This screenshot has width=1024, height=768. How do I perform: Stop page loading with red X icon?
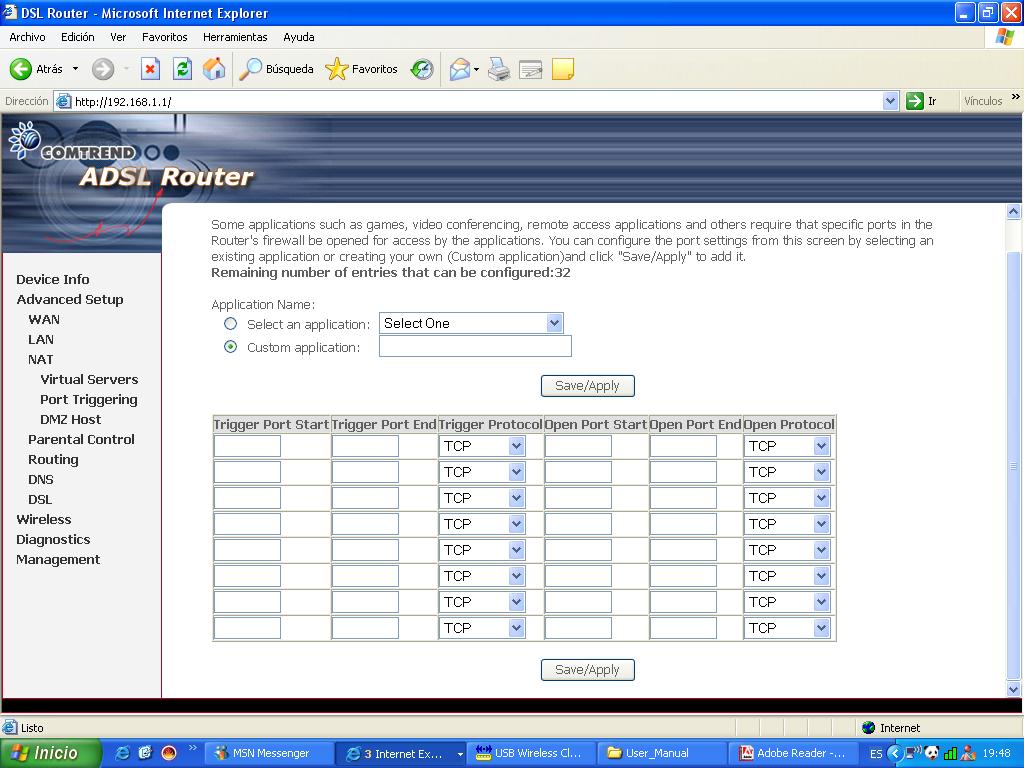coord(150,69)
